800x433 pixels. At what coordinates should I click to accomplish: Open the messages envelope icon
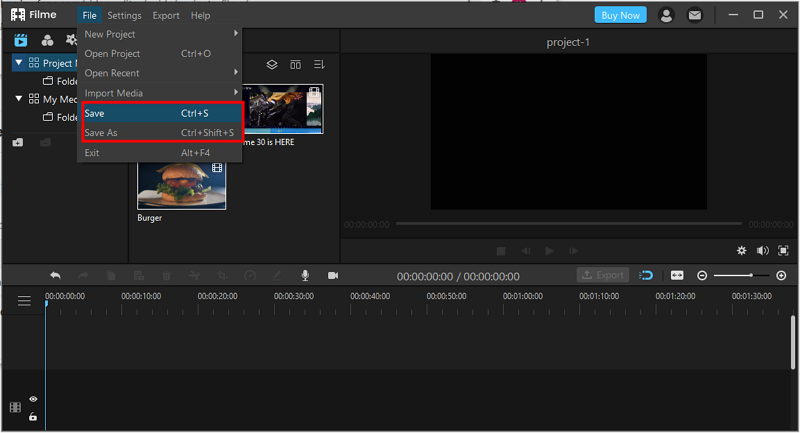coord(694,15)
